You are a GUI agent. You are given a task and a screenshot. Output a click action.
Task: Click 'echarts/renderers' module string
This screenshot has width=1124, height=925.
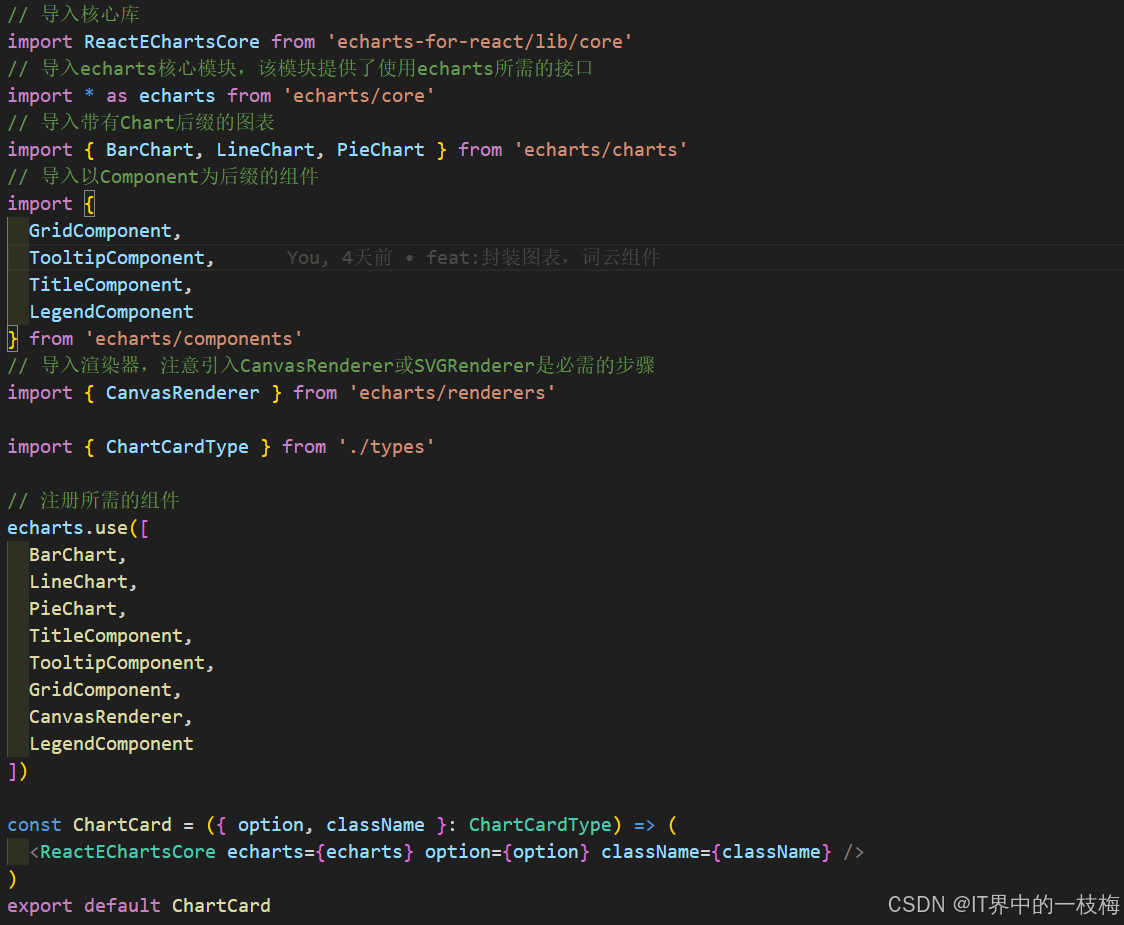pos(452,393)
